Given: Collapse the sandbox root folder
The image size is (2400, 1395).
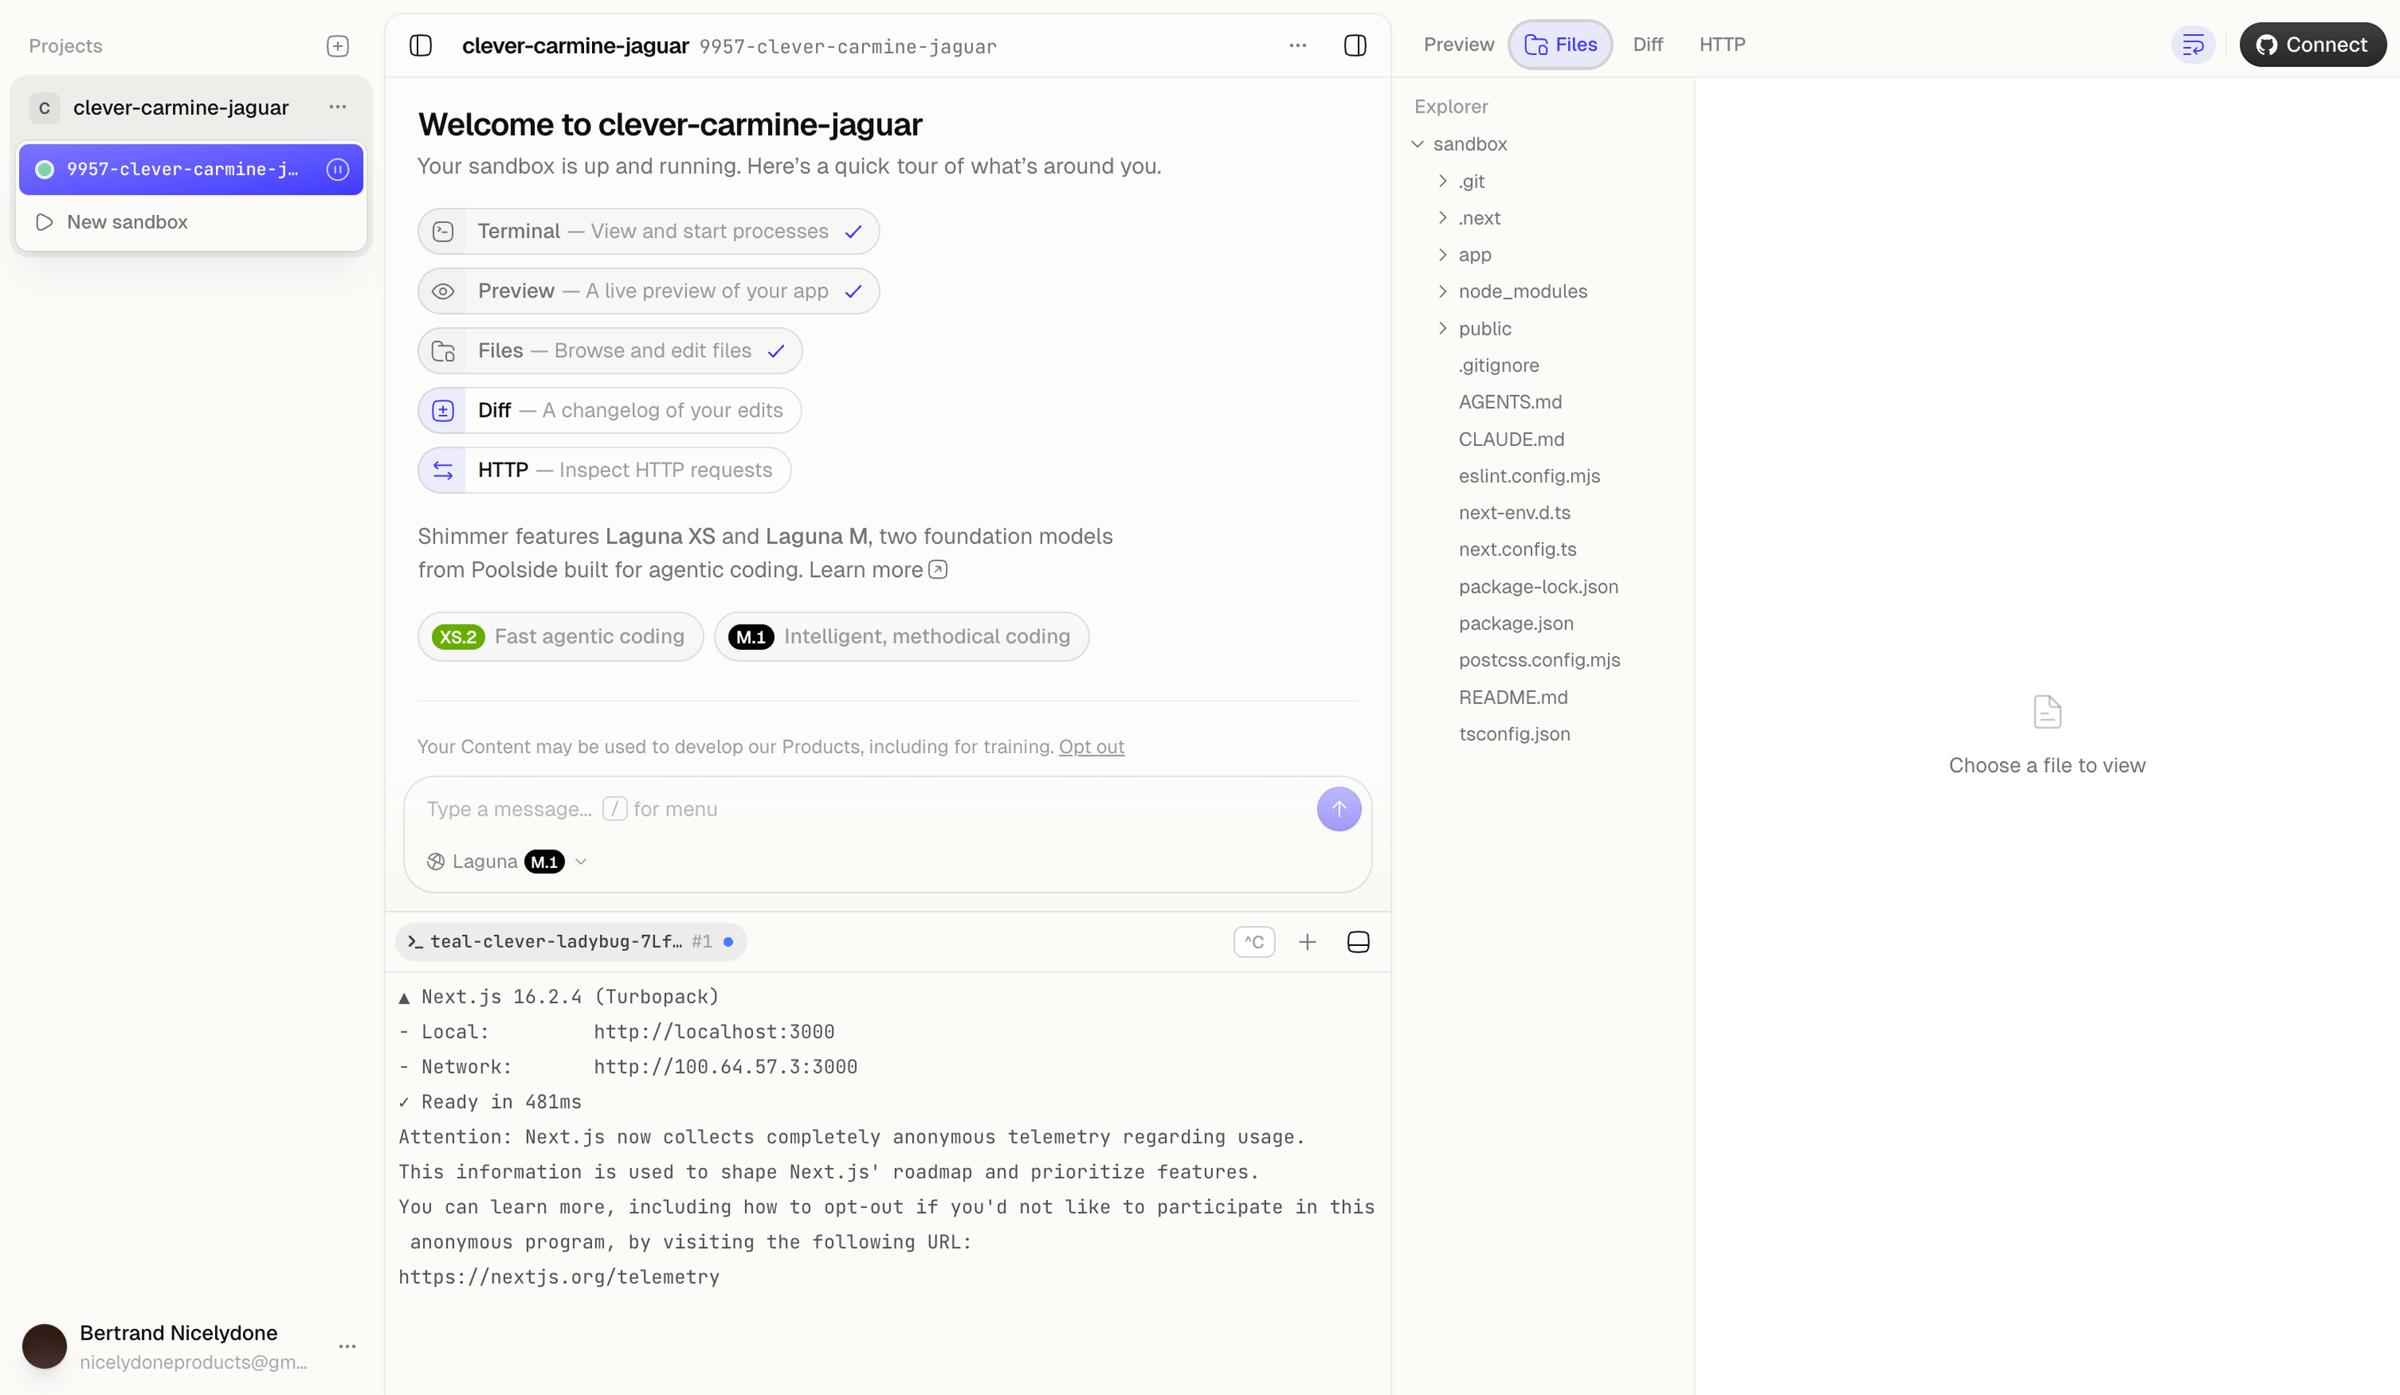Looking at the screenshot, I should [x=1469, y=144].
